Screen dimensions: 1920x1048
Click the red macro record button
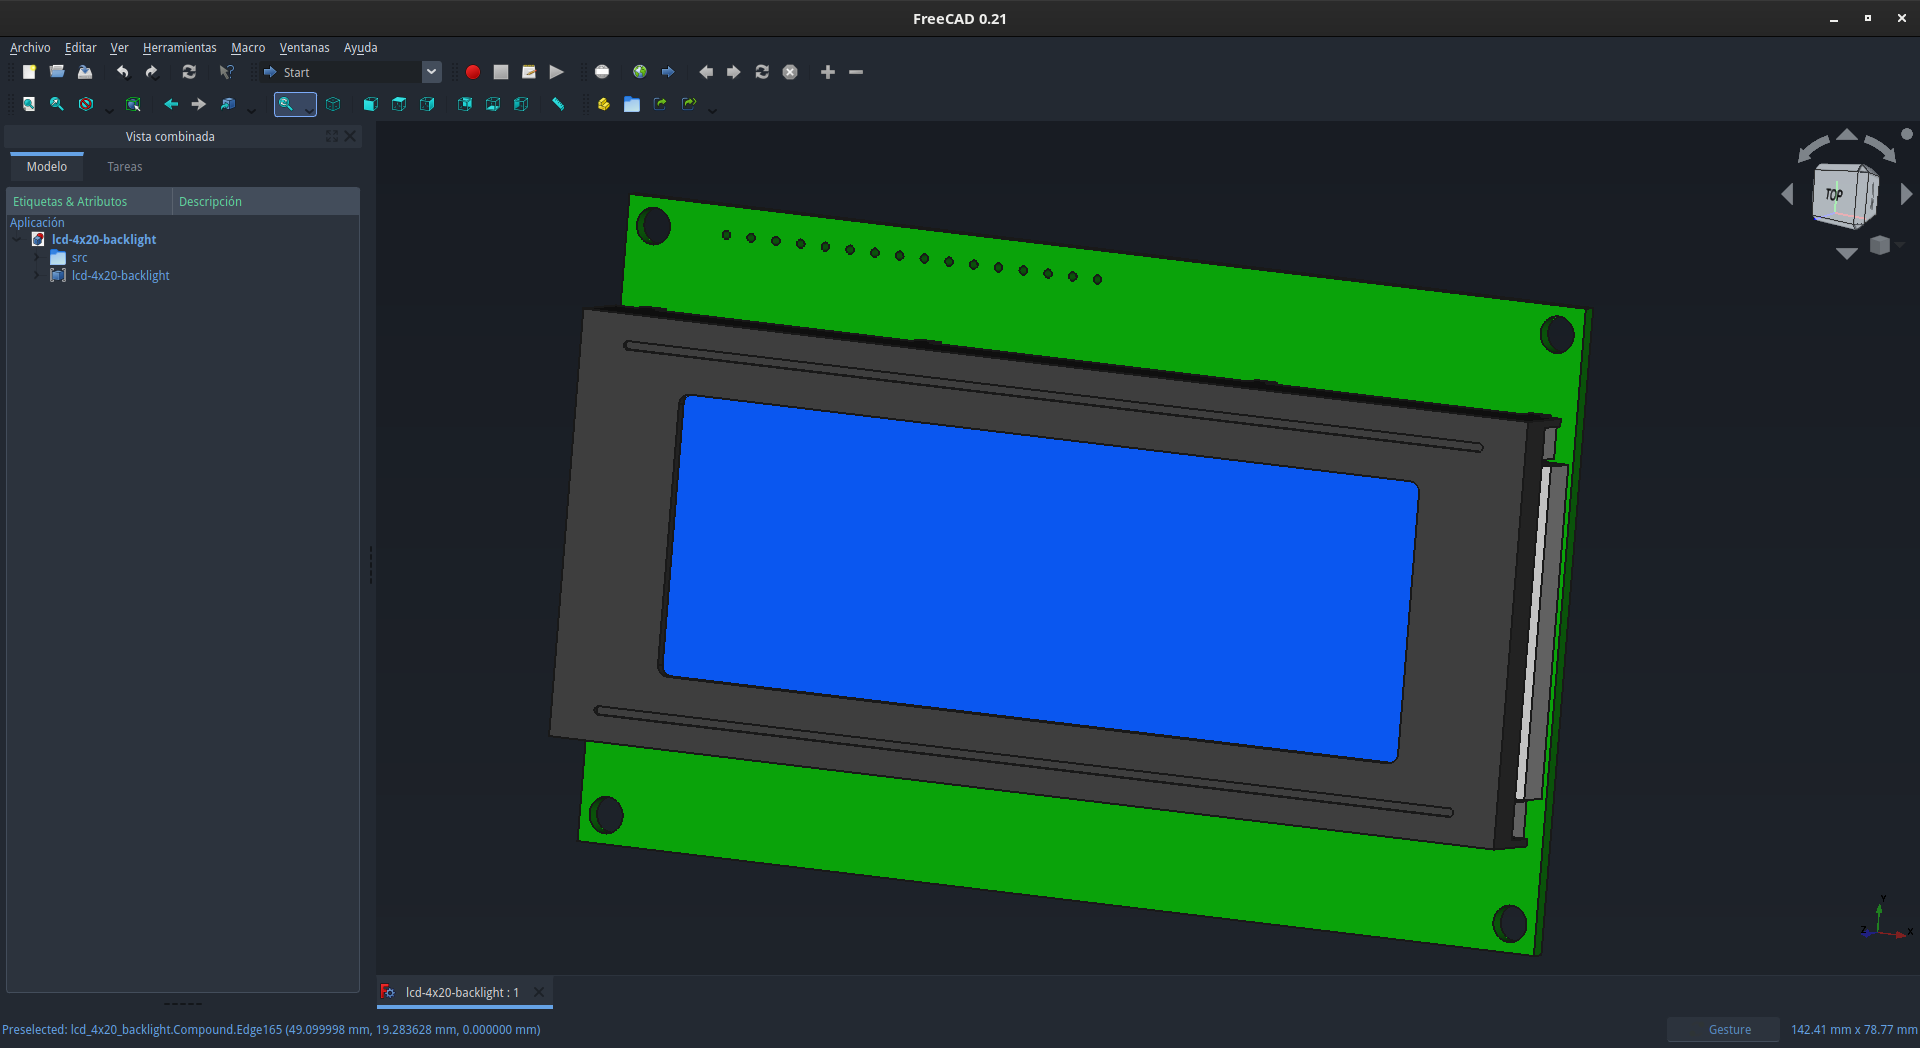pyautogui.click(x=473, y=72)
